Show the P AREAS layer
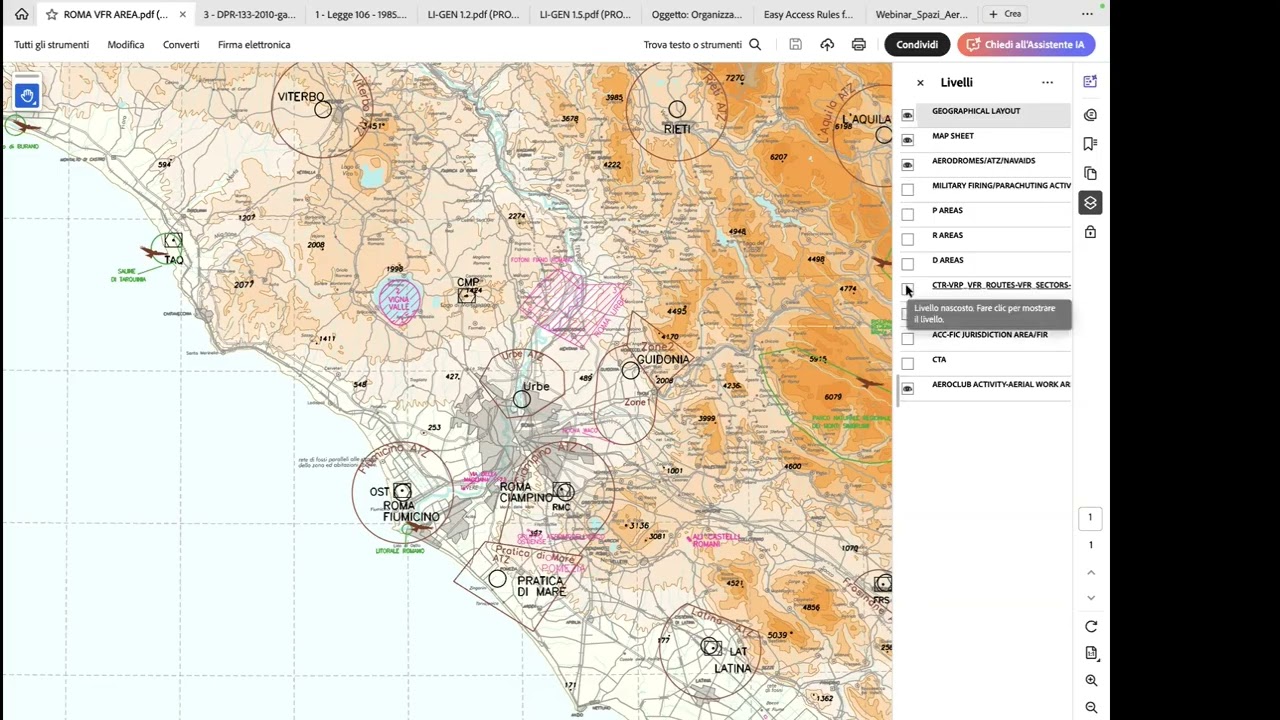 (908, 214)
